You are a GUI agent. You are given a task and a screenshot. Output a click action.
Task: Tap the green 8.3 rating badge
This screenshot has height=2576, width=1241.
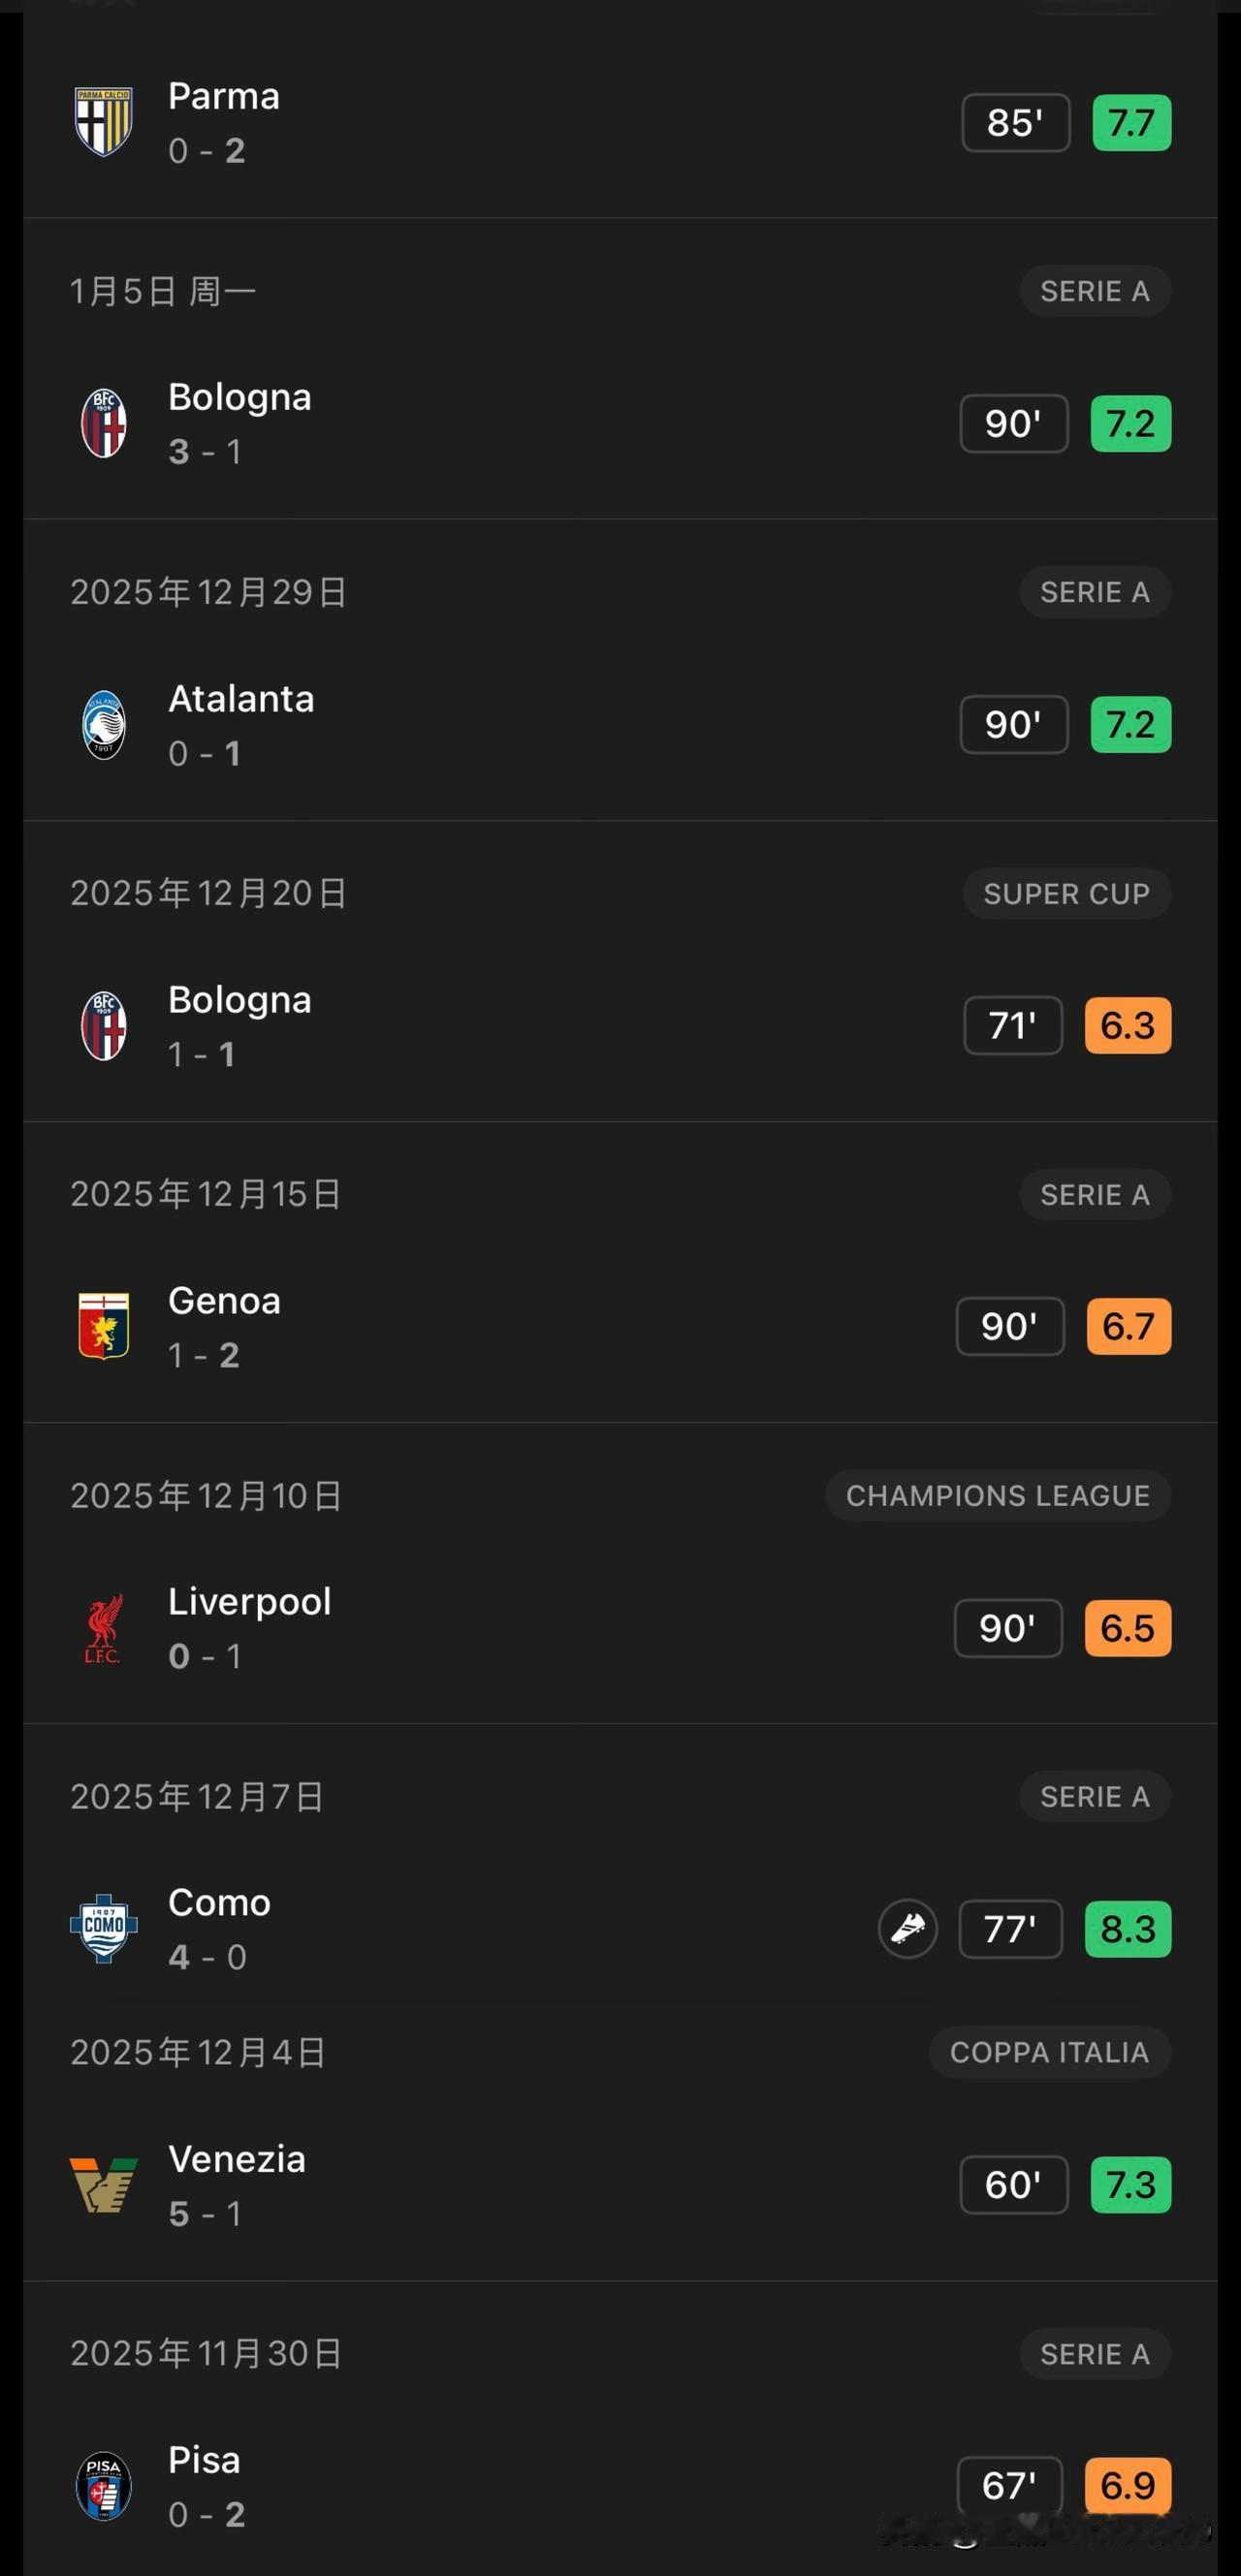pyautogui.click(x=1128, y=1929)
